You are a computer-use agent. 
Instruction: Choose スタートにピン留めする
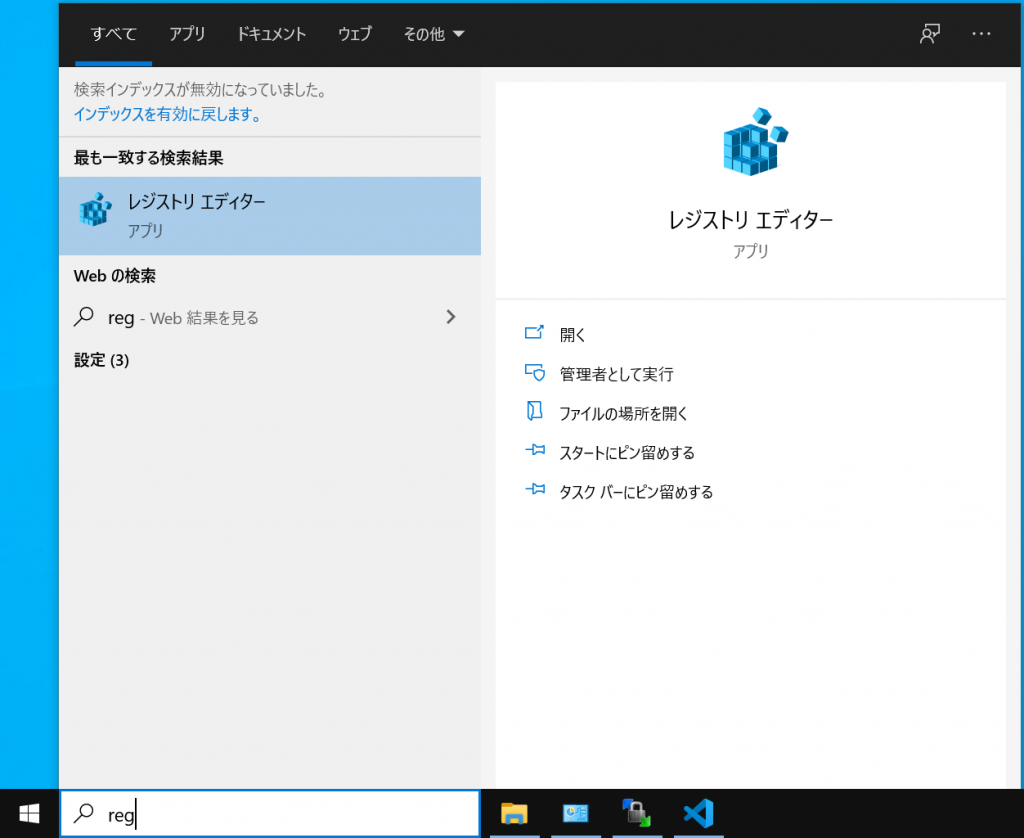coord(626,453)
